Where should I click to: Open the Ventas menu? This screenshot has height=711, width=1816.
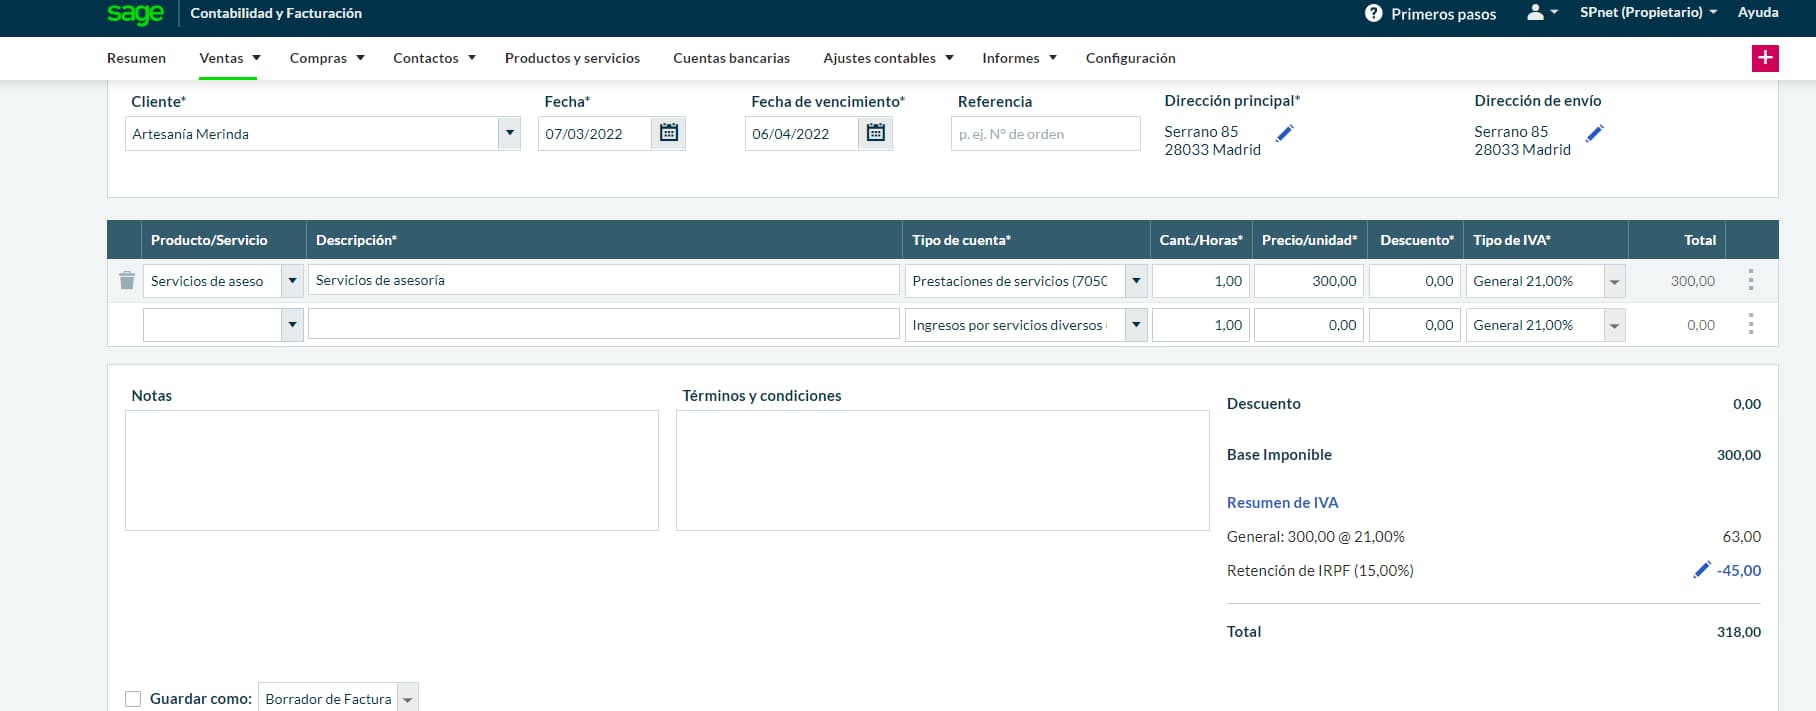point(229,58)
